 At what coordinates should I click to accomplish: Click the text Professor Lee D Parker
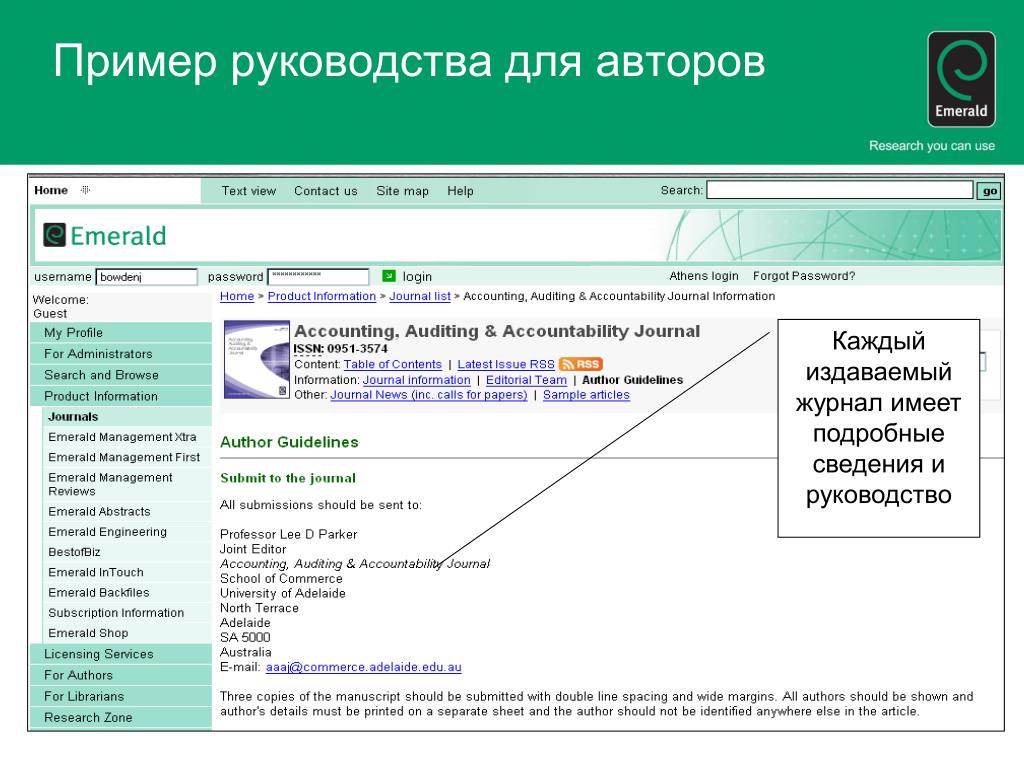pos(289,534)
